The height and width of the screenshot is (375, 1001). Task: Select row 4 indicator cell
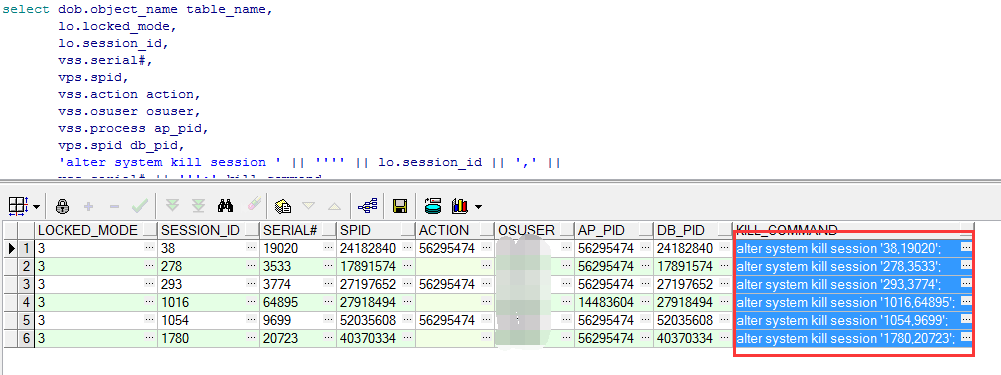[x=26, y=302]
